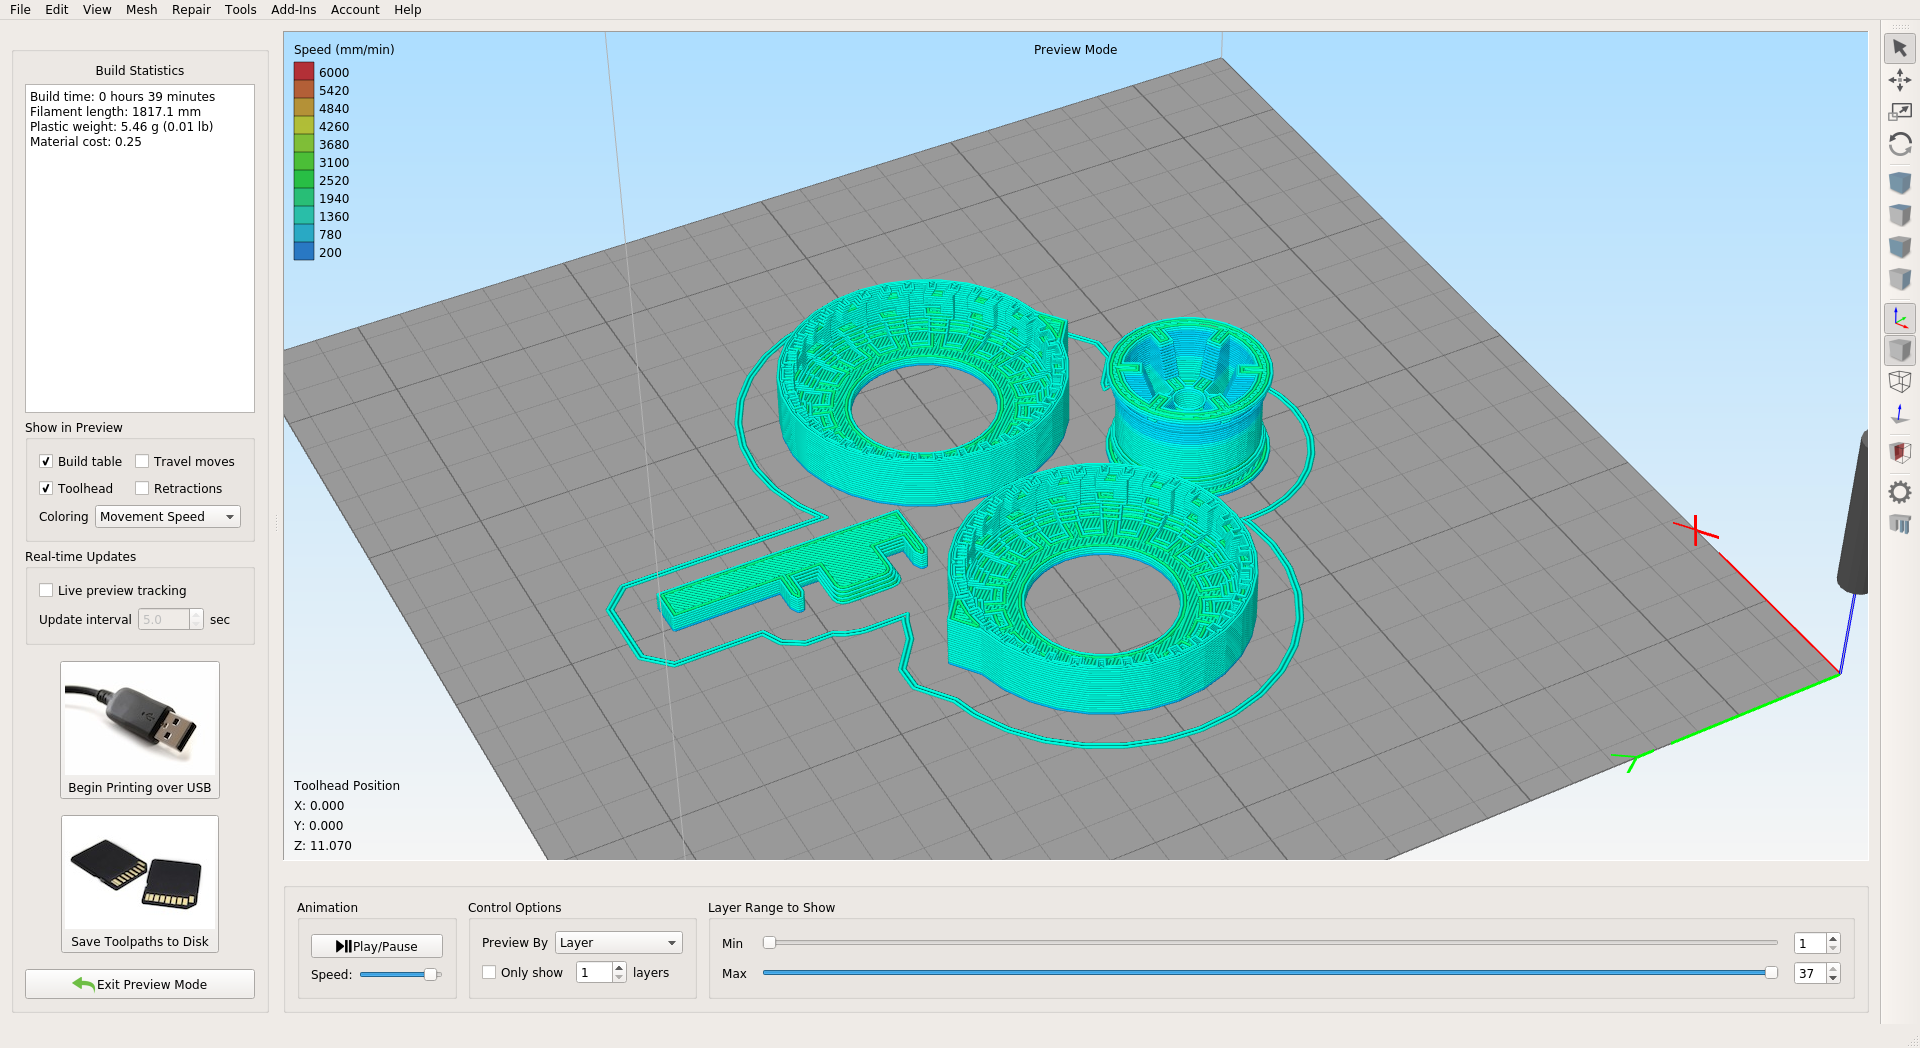Toggle the coordinate axes display

pyautogui.click(x=1900, y=319)
